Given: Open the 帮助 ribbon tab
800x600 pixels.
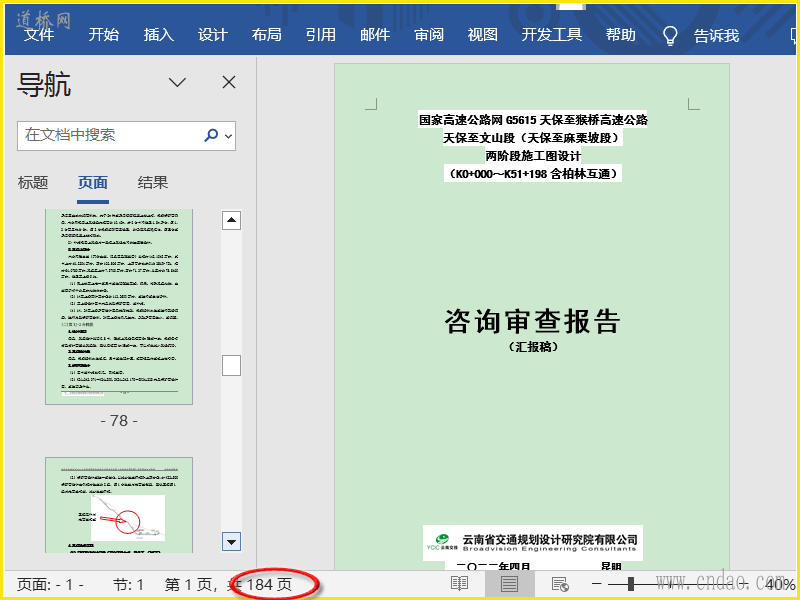Looking at the screenshot, I should tap(621, 35).
